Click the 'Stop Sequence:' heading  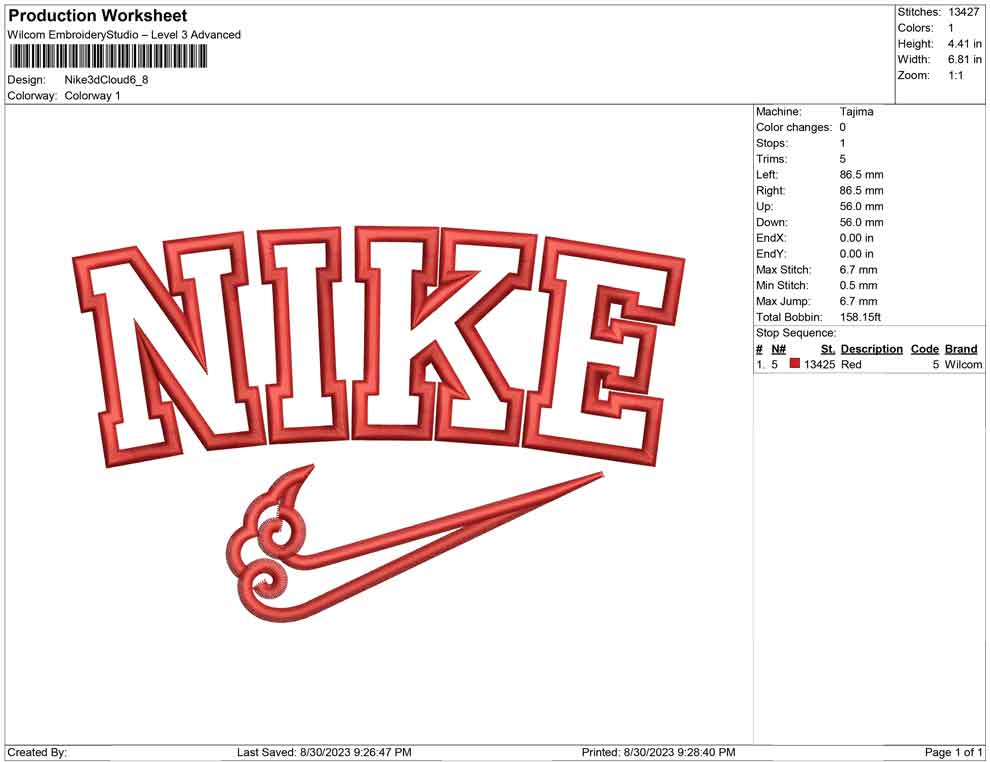pyautogui.click(x=796, y=333)
